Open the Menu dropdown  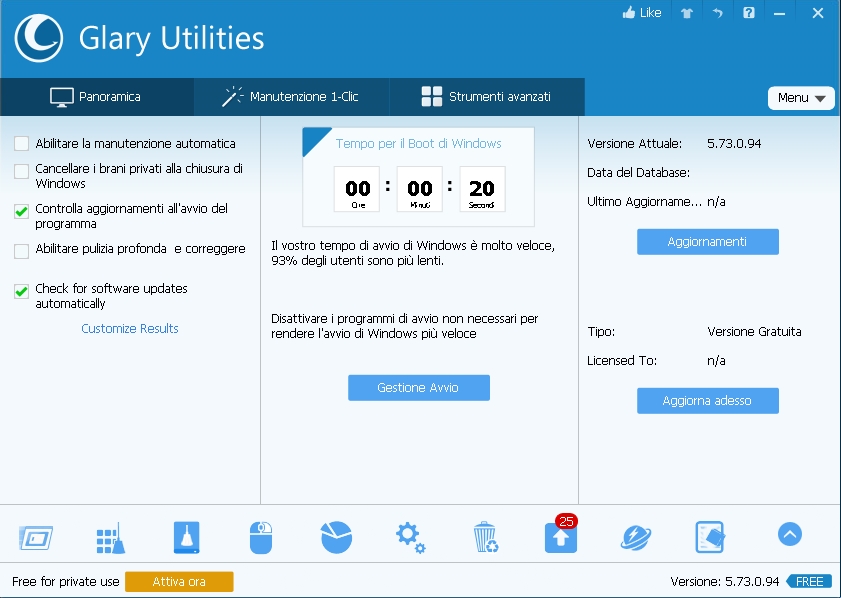tap(801, 98)
